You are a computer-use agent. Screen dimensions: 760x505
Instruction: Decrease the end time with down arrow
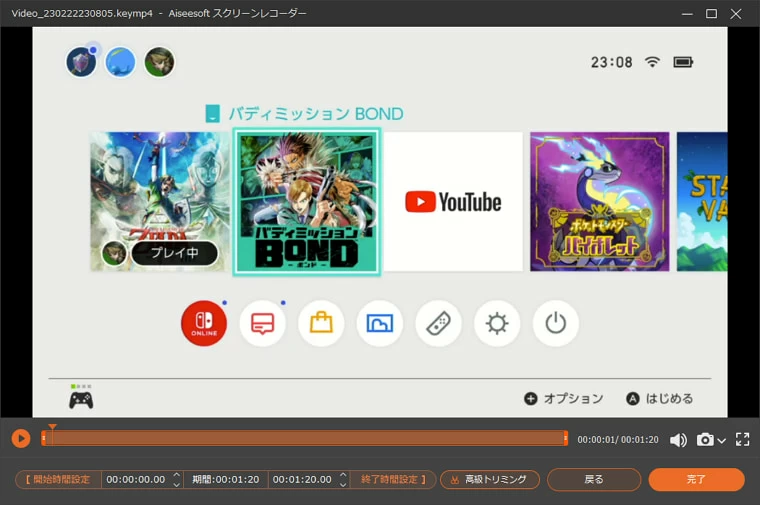(x=343, y=484)
